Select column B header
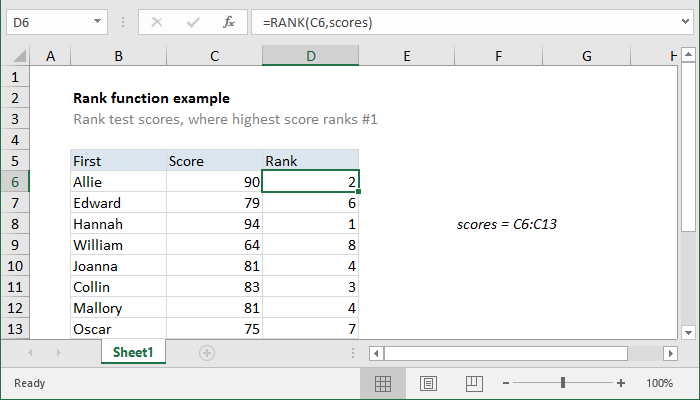This screenshot has width=700, height=400. coord(118,56)
